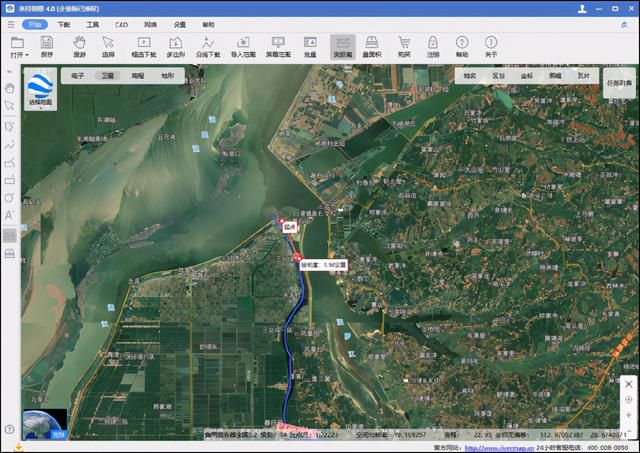Screen dimensions: 640x453
Task: Toggle the 区划 district boundary overlay
Action: [x=498, y=76]
